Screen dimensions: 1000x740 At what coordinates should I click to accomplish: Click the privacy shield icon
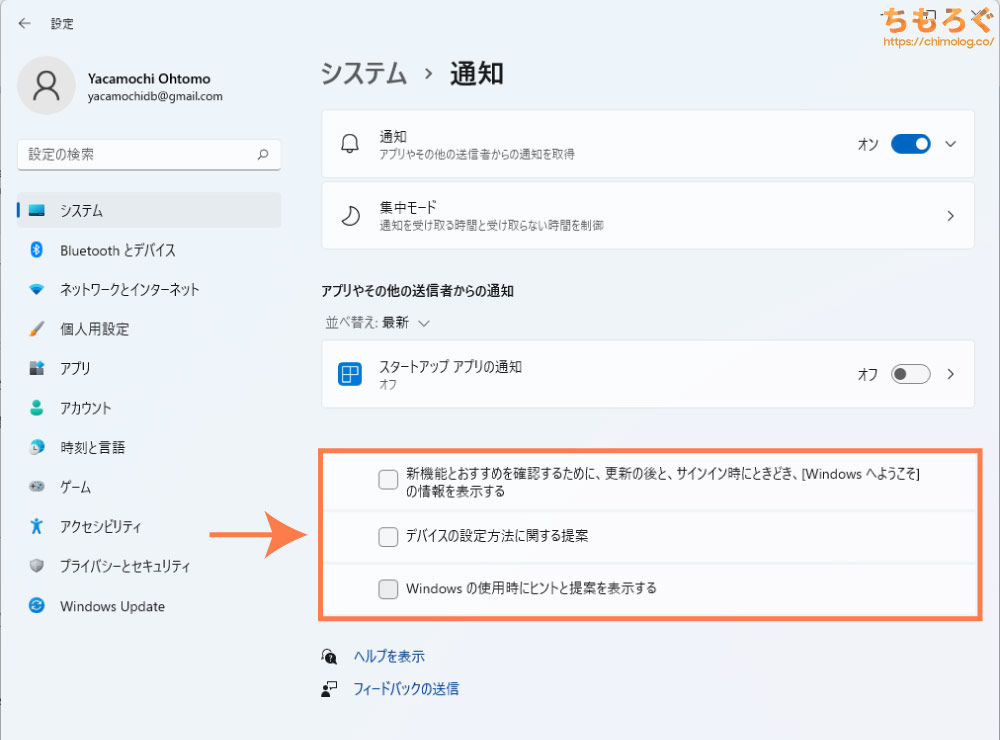pos(37,566)
